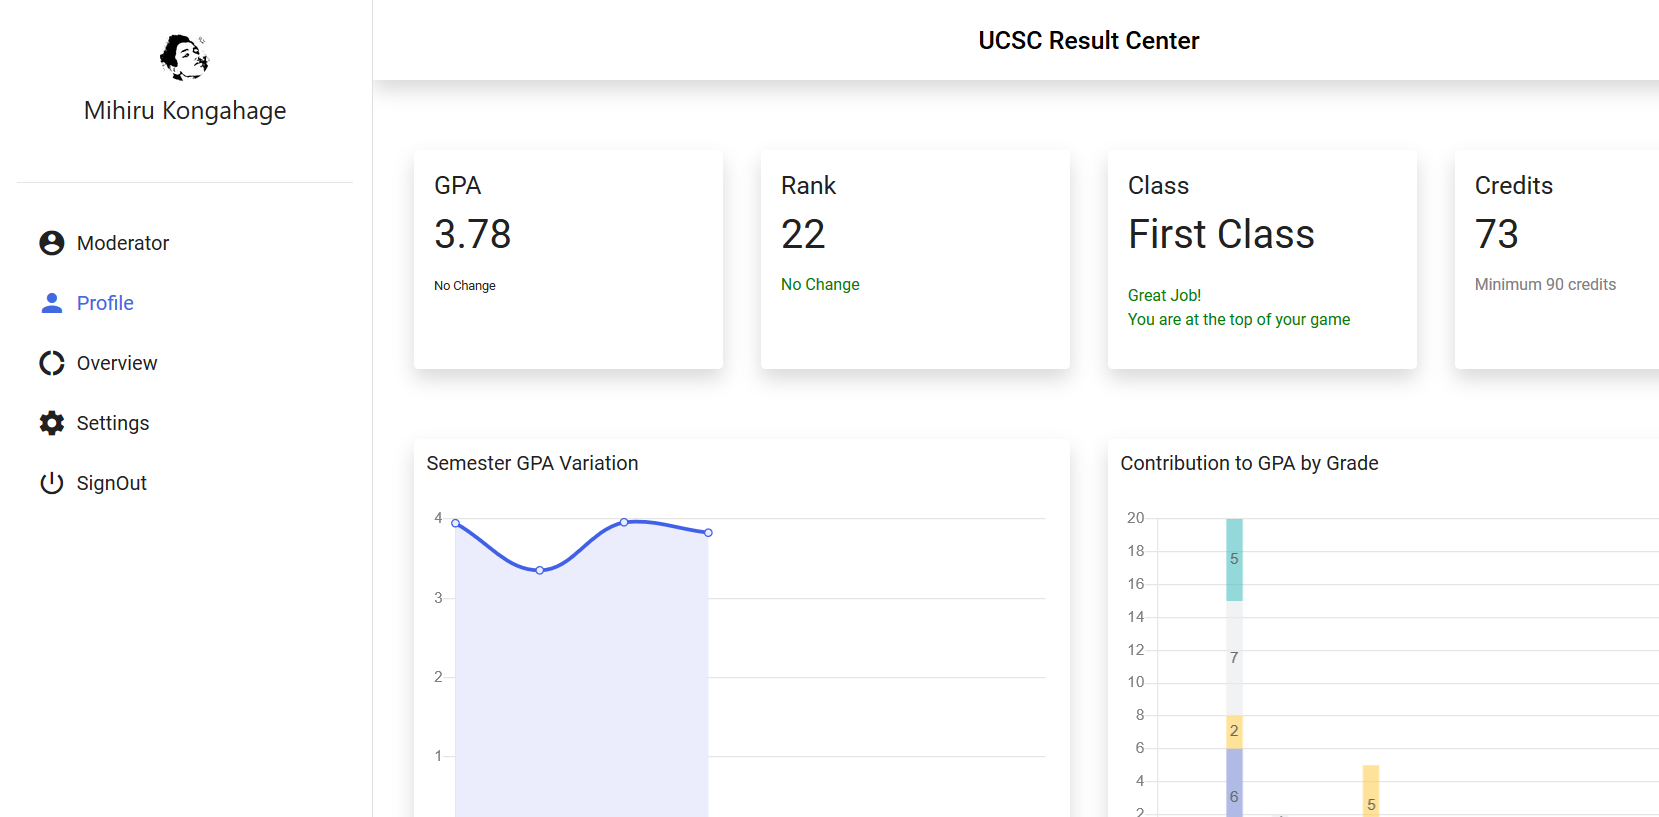Image resolution: width=1659 pixels, height=817 pixels.
Task: Click the Contribution to GPA by Grade heading
Action: point(1249,463)
